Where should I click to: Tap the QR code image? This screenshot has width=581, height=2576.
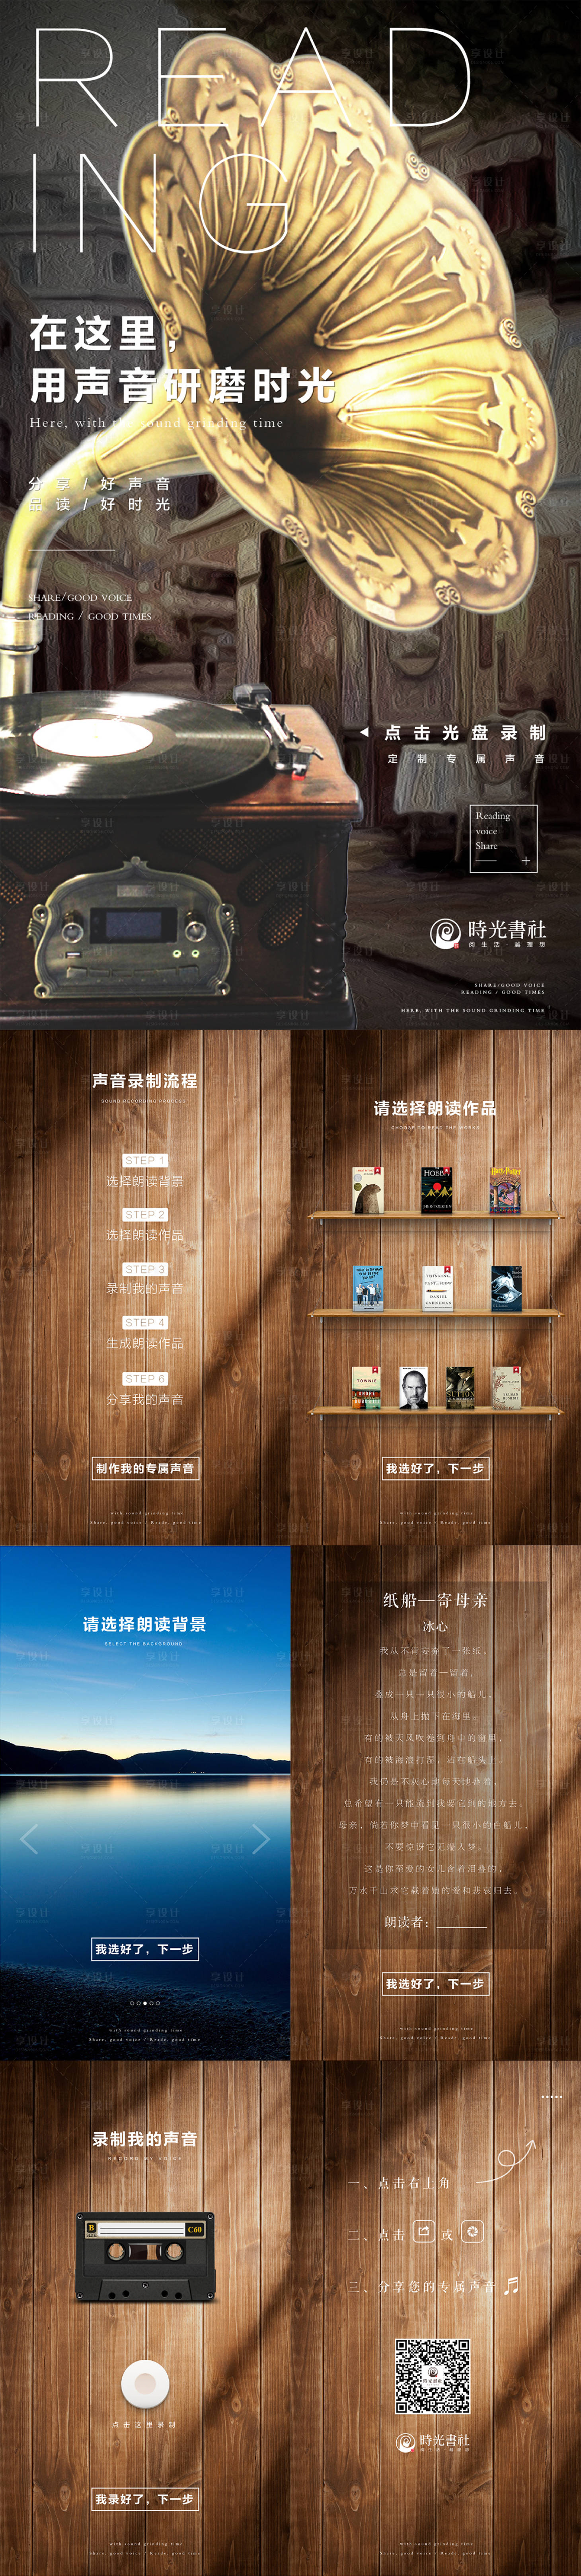click(x=432, y=2376)
